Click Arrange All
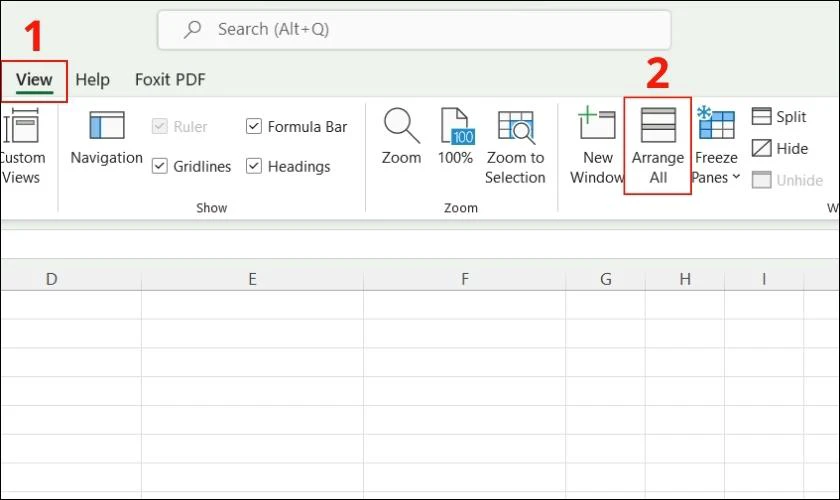Screen dimensions: 840x500 coord(657,146)
